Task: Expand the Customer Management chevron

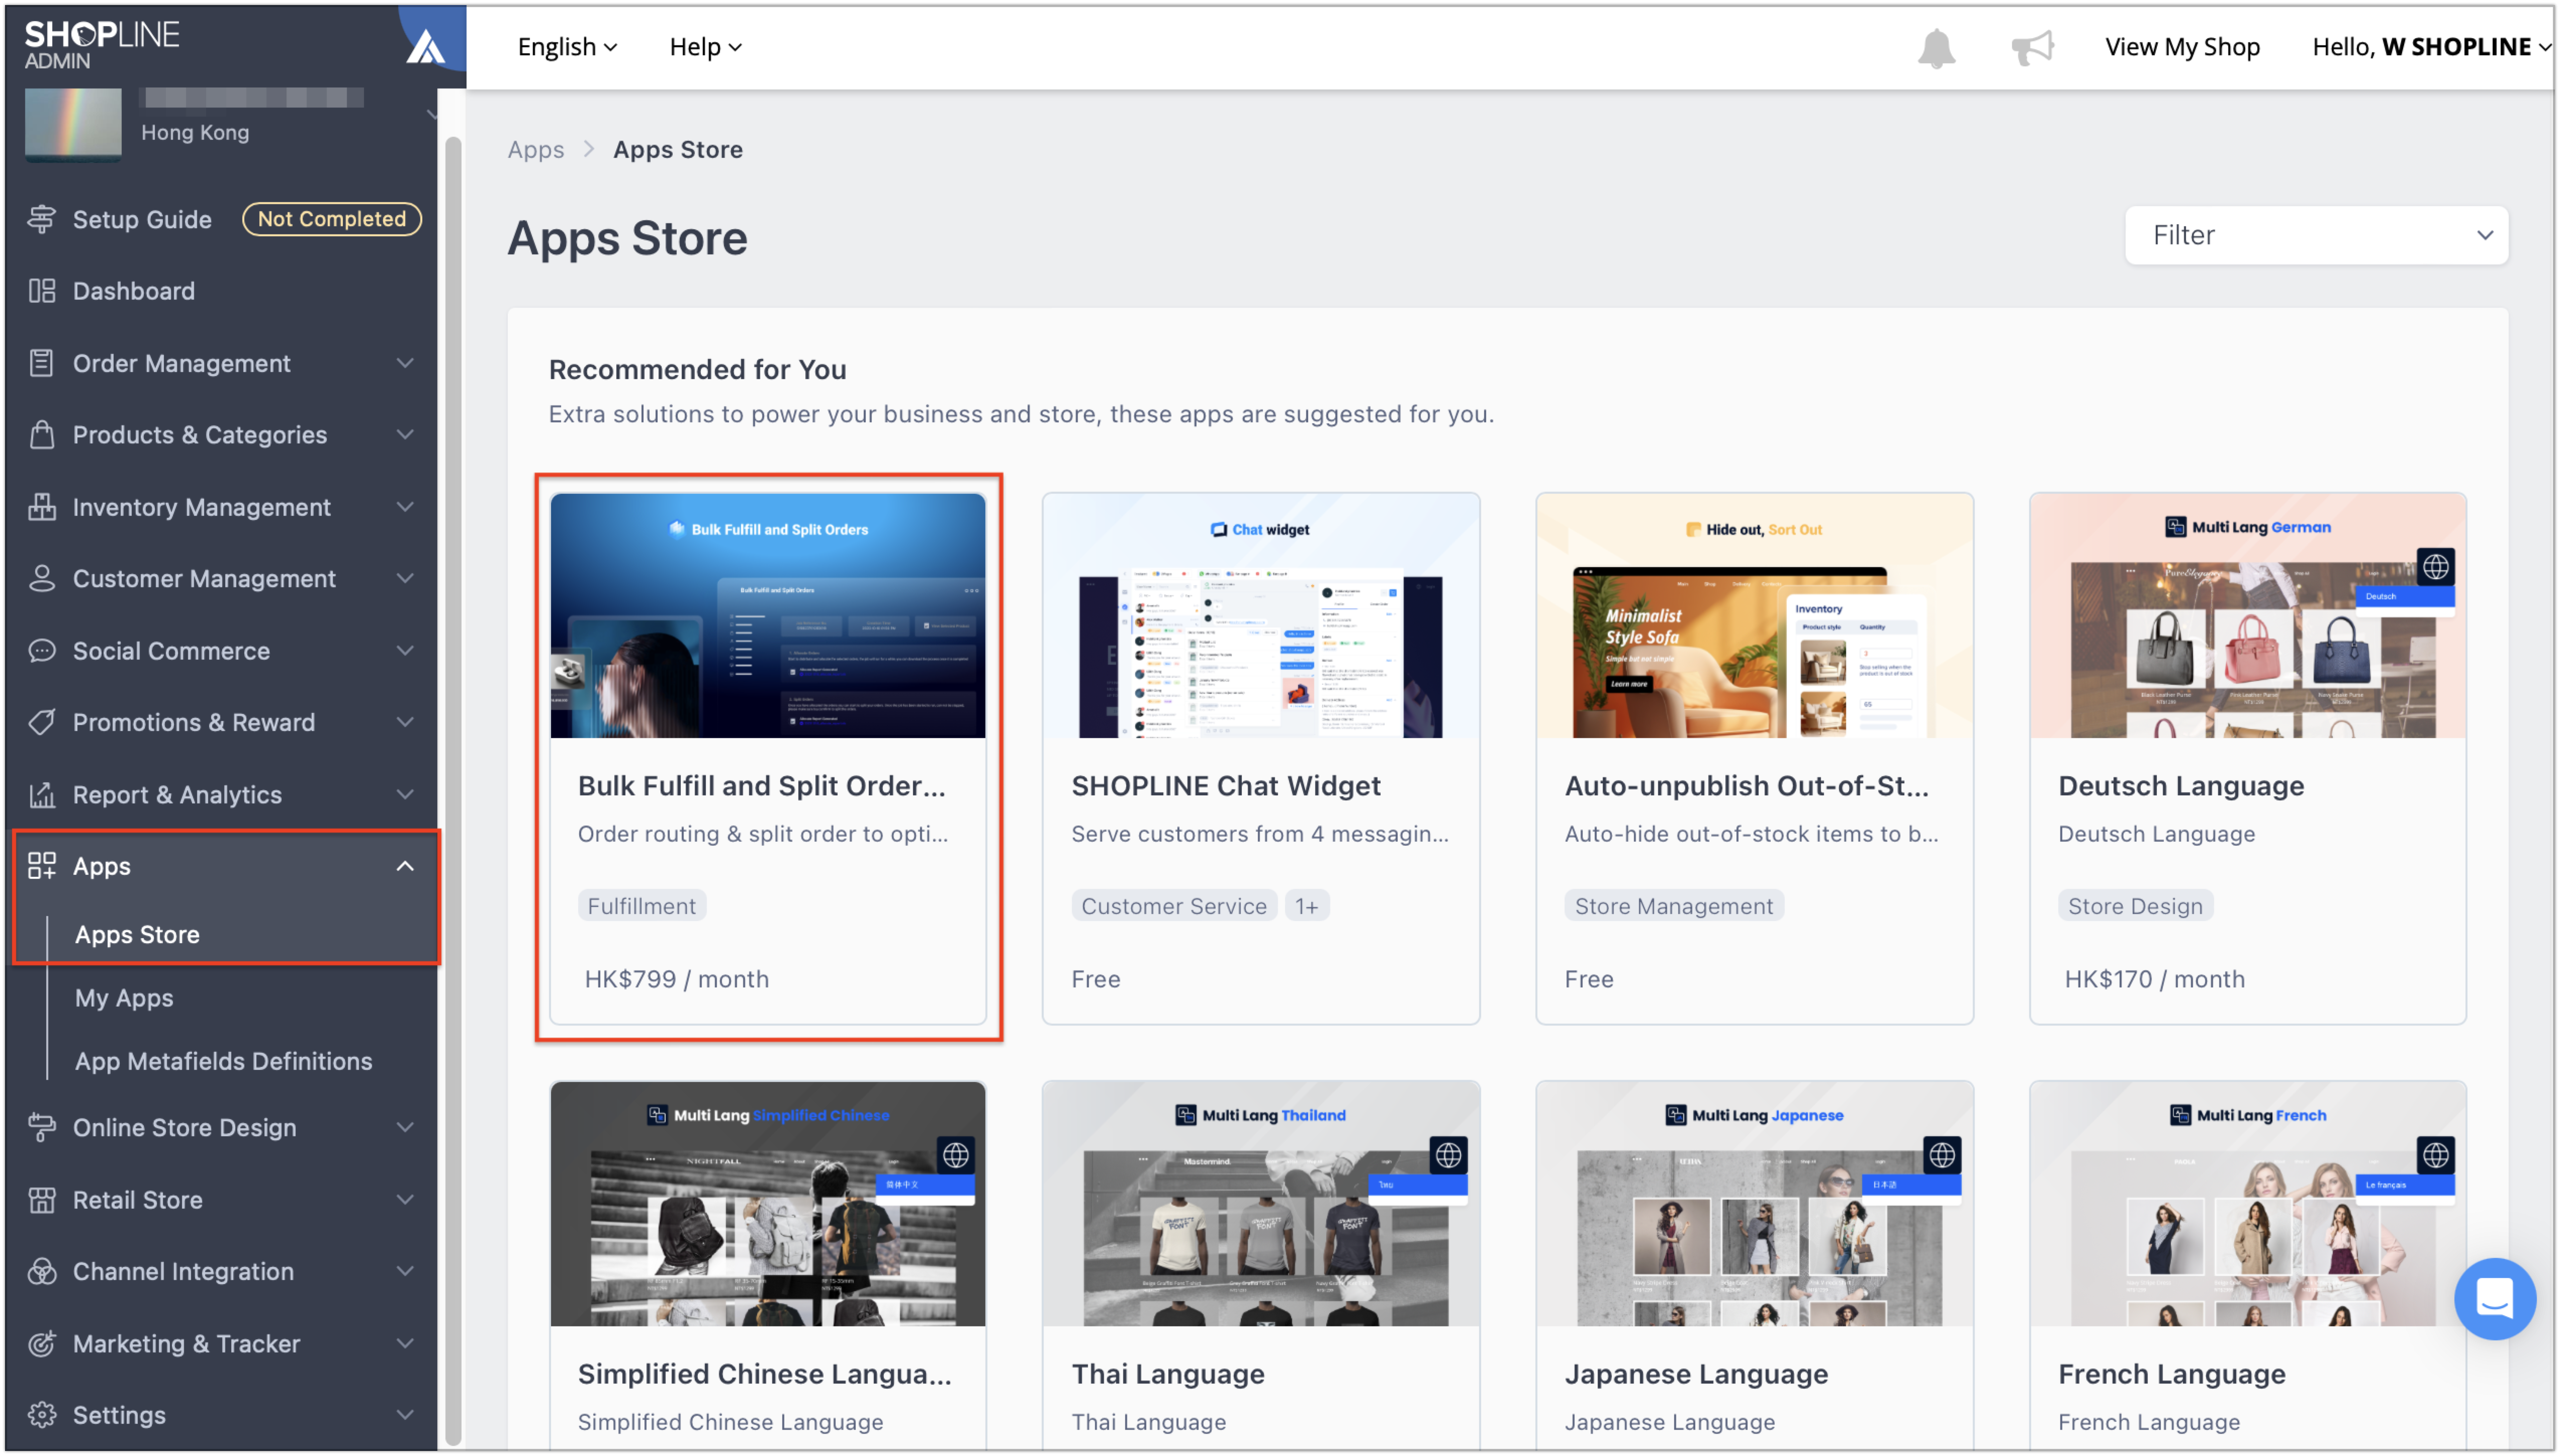Action: 405,578
